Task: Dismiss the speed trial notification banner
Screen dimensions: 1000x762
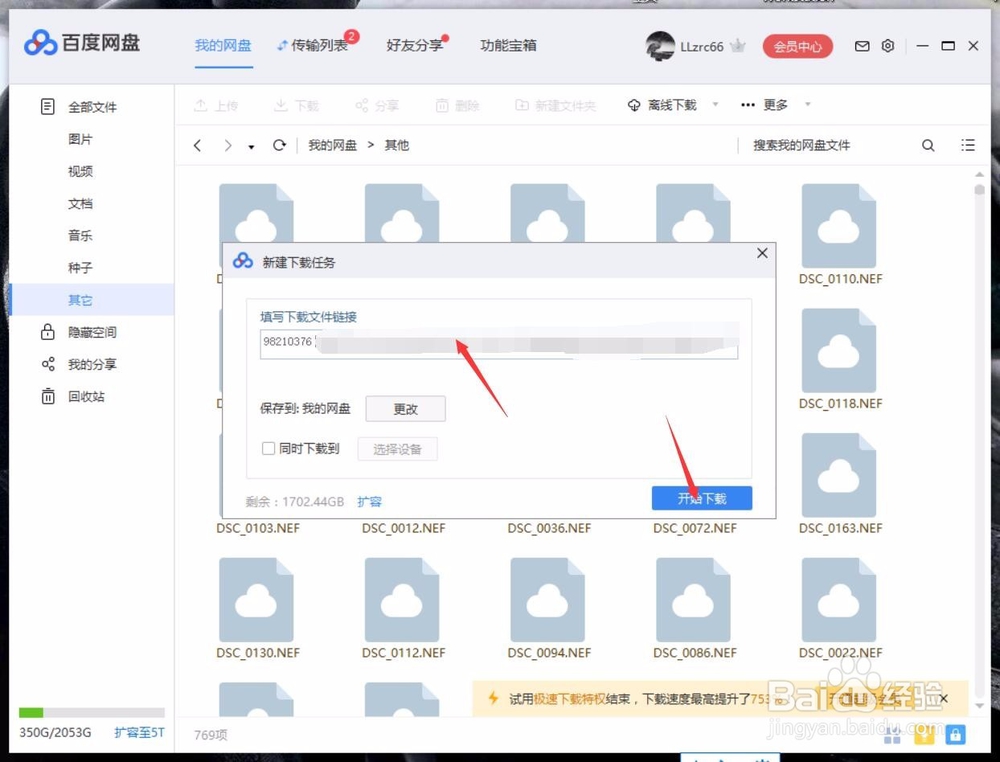Action: pos(943,698)
